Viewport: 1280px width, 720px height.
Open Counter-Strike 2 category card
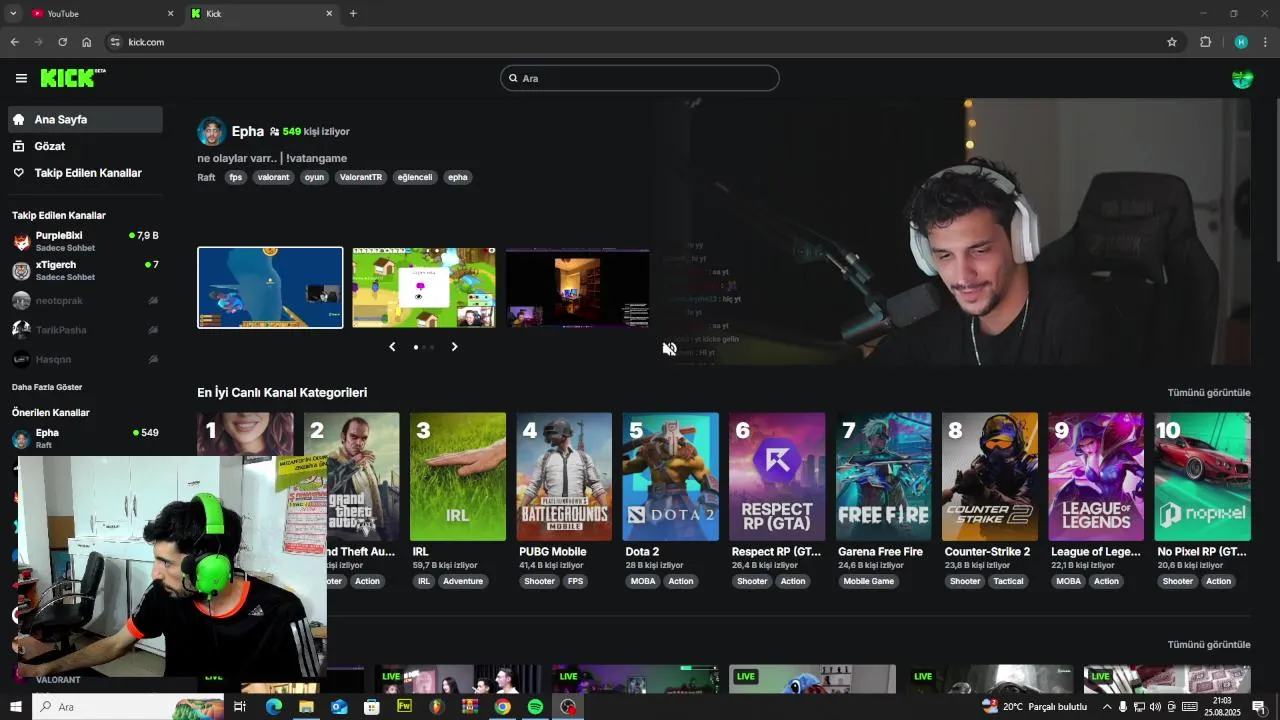click(x=990, y=477)
